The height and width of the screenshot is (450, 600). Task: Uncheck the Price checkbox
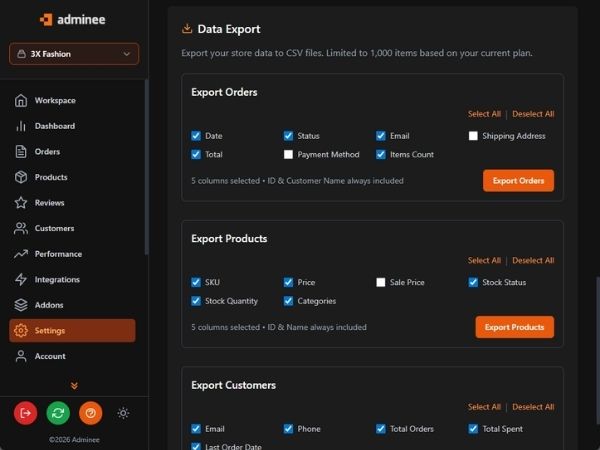pos(288,282)
